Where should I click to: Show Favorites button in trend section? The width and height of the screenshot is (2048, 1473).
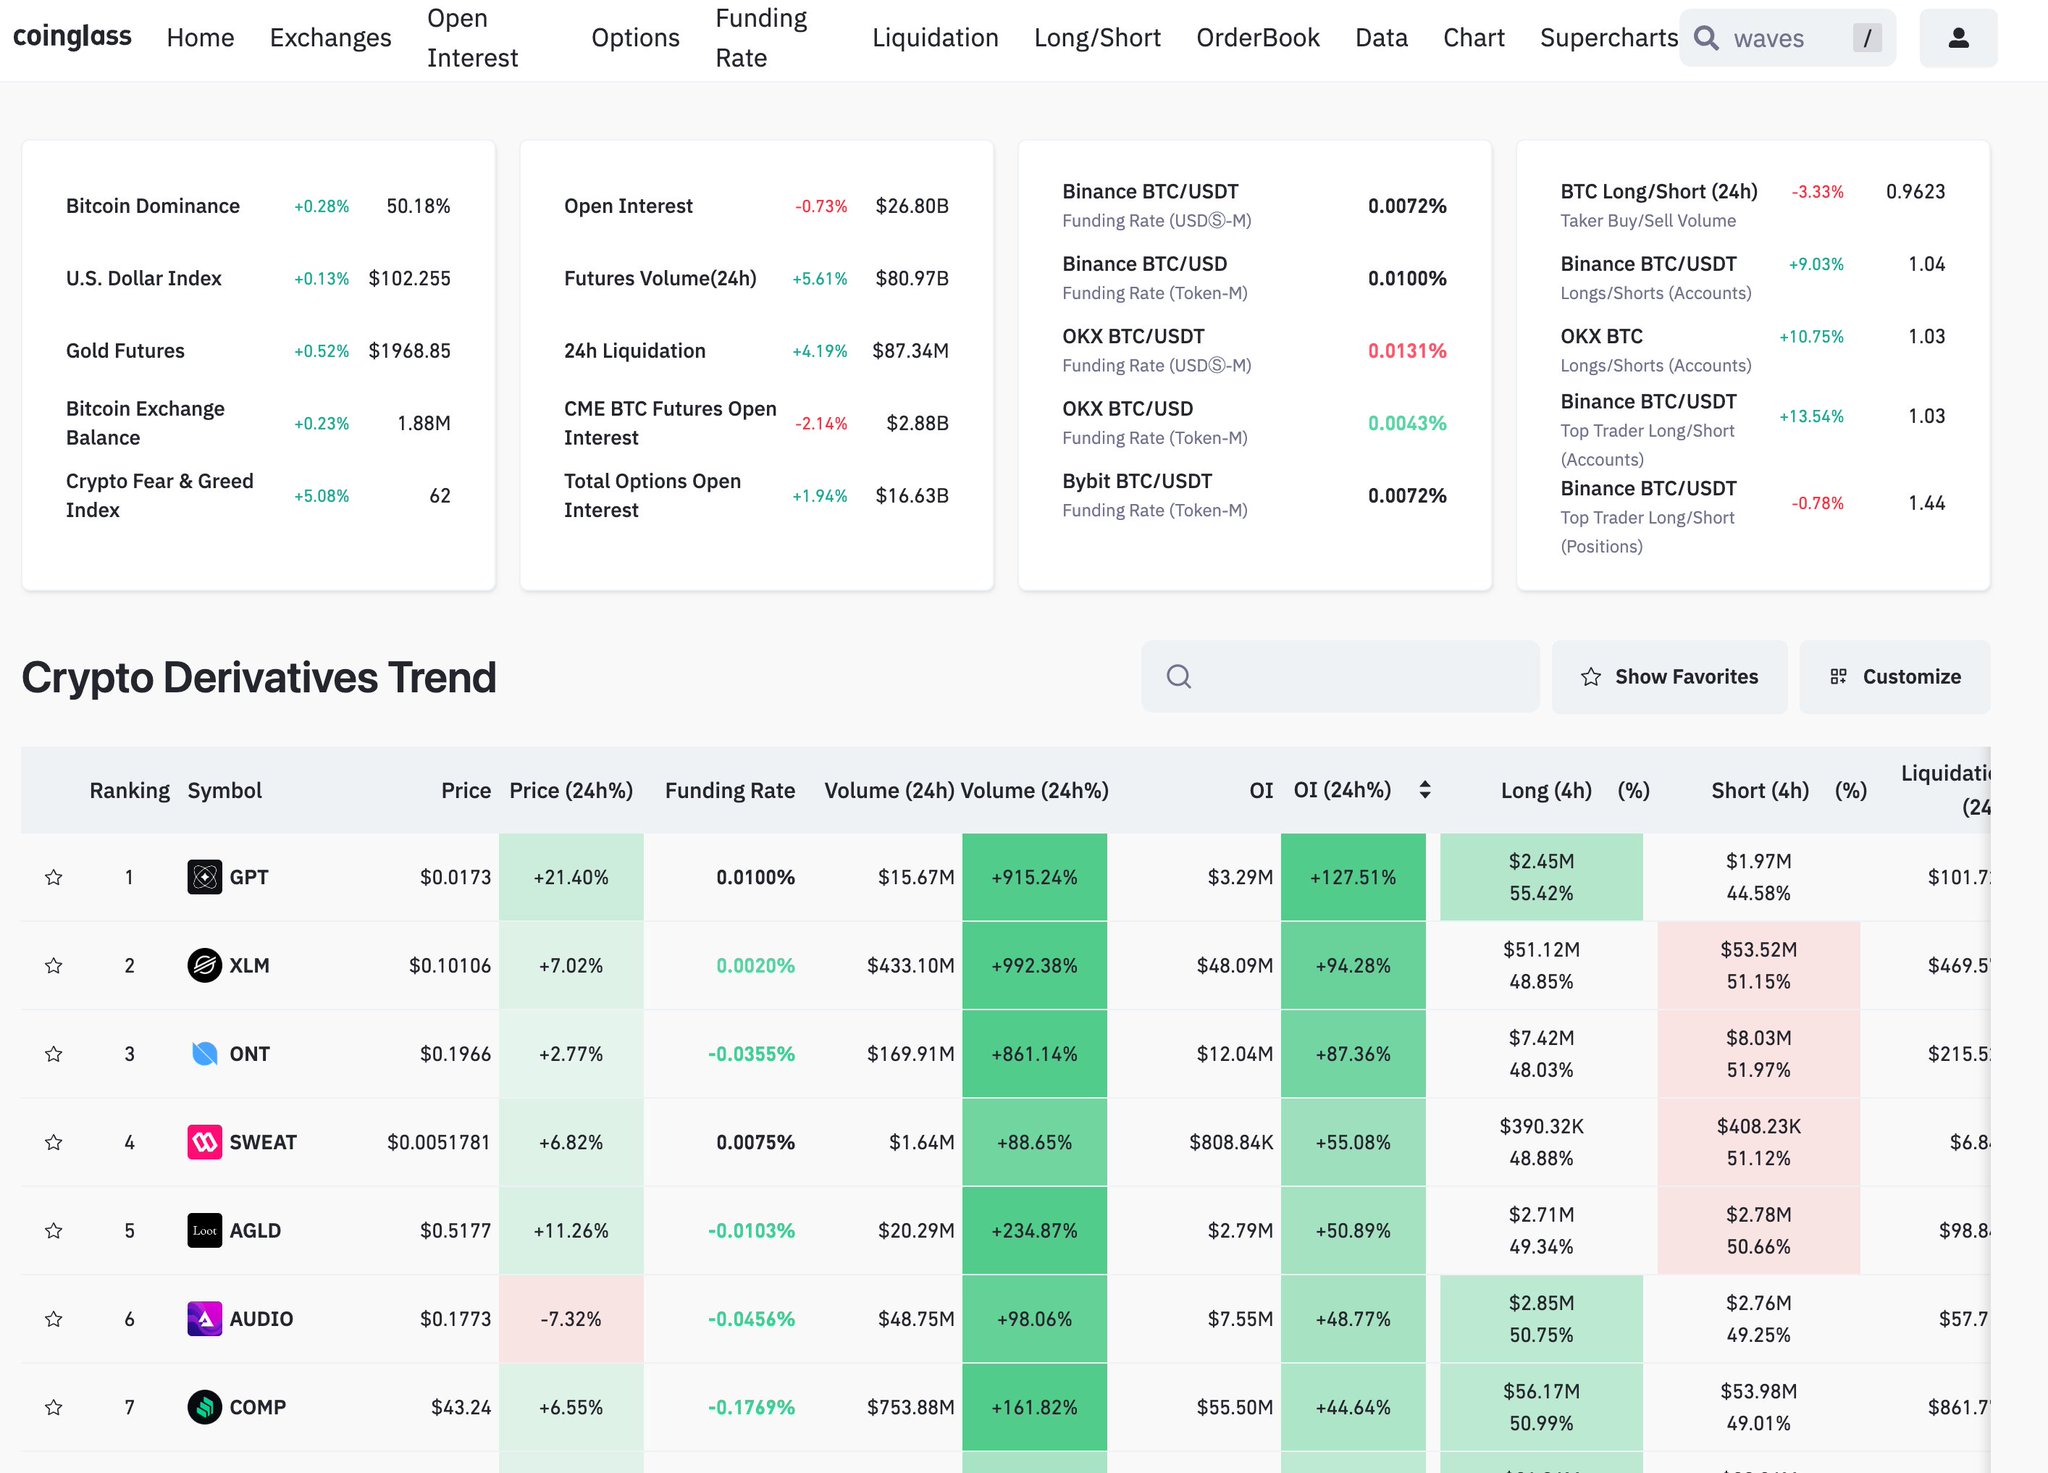(1669, 677)
